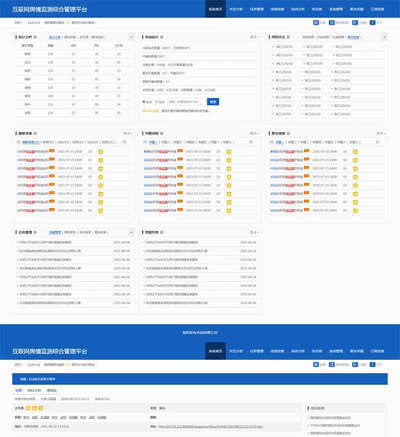Viewport: 400px width, 437px height.
Task: Select the first radio option left of the search field
Action: pyautogui.click(x=144, y=102)
